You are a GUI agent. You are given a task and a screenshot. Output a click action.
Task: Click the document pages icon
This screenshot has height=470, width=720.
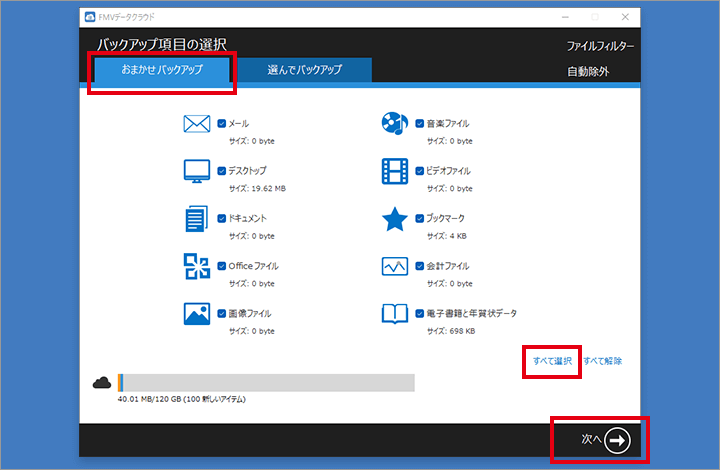pyautogui.click(x=196, y=219)
